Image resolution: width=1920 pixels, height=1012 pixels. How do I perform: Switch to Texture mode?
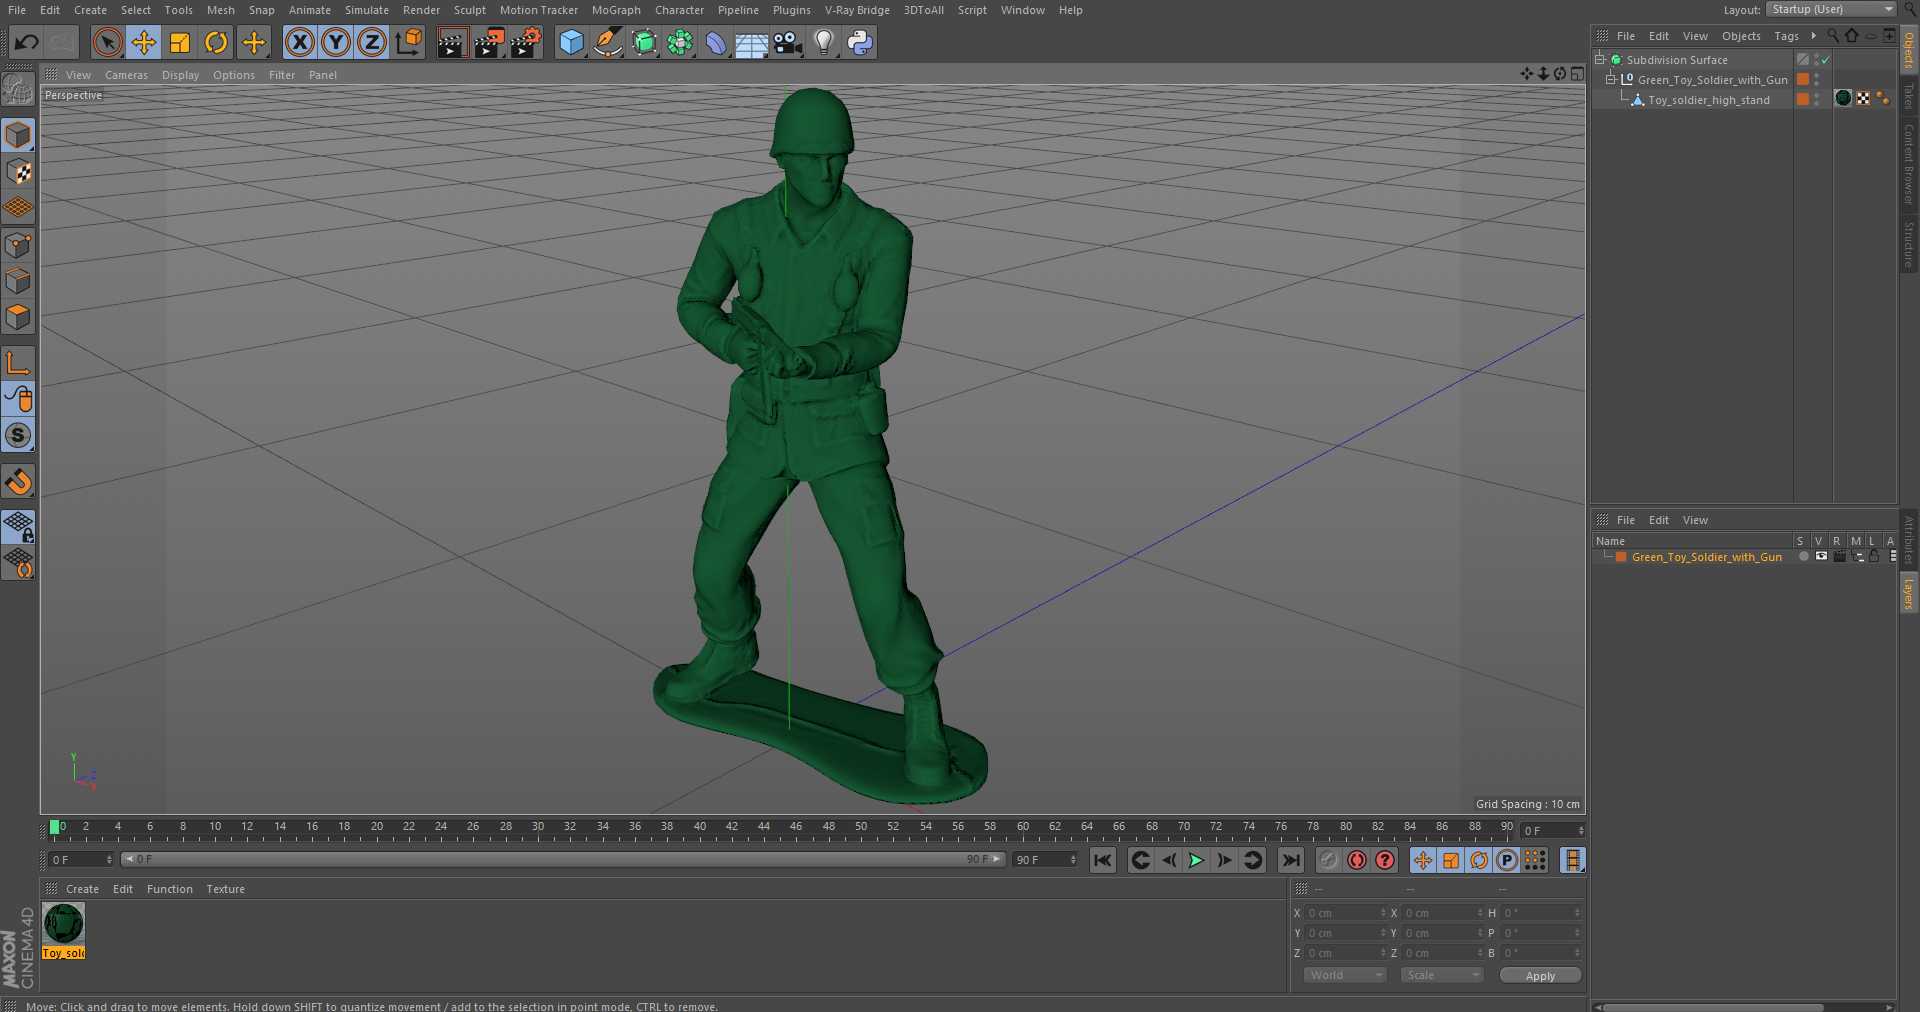tap(18, 172)
